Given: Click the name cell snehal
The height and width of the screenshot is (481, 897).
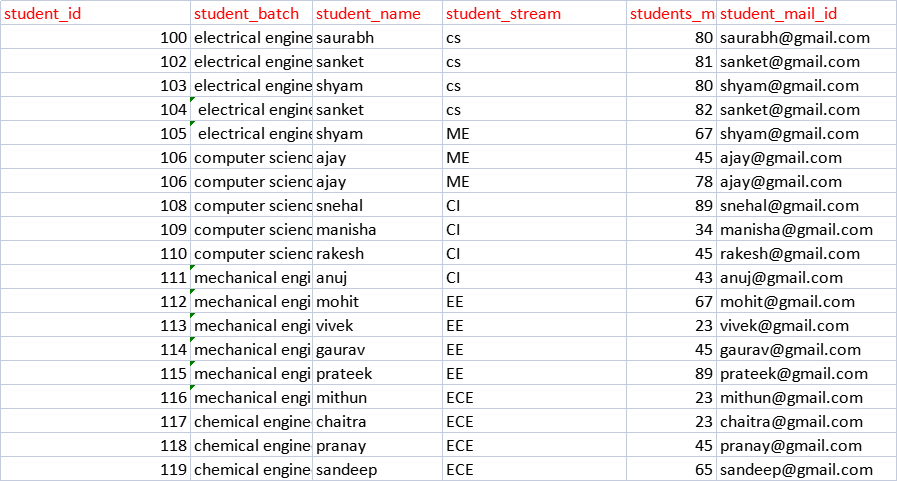Looking at the screenshot, I should [x=377, y=205].
